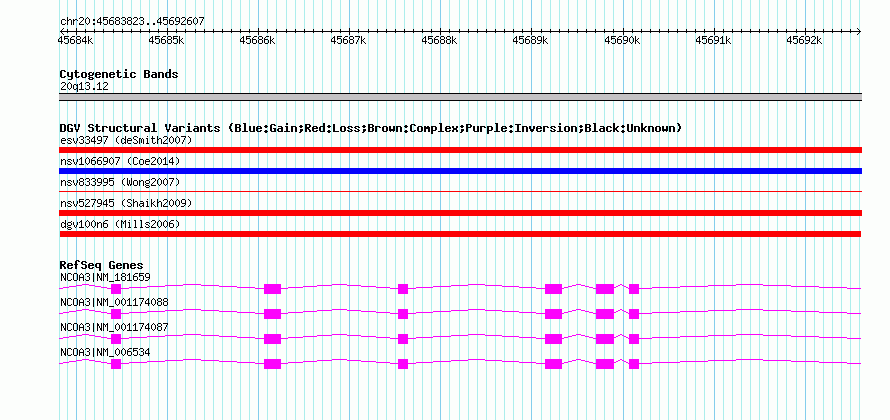Open the DGV Structural Variants track title
The image size is (890, 420).
point(371,128)
